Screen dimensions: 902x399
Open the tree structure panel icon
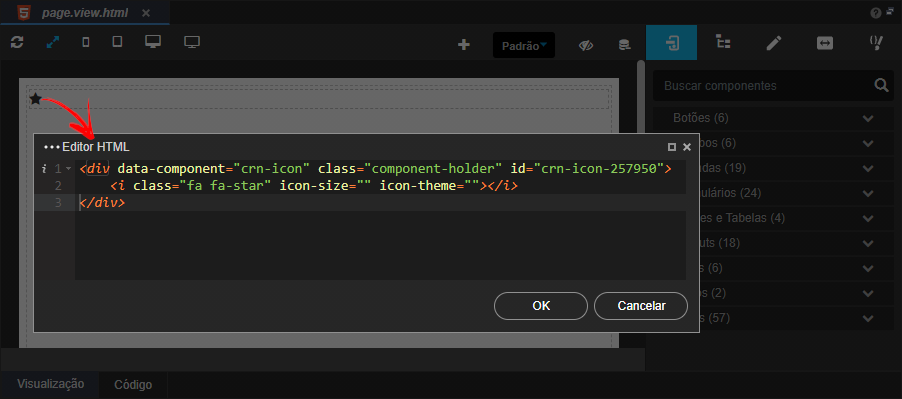(x=723, y=42)
